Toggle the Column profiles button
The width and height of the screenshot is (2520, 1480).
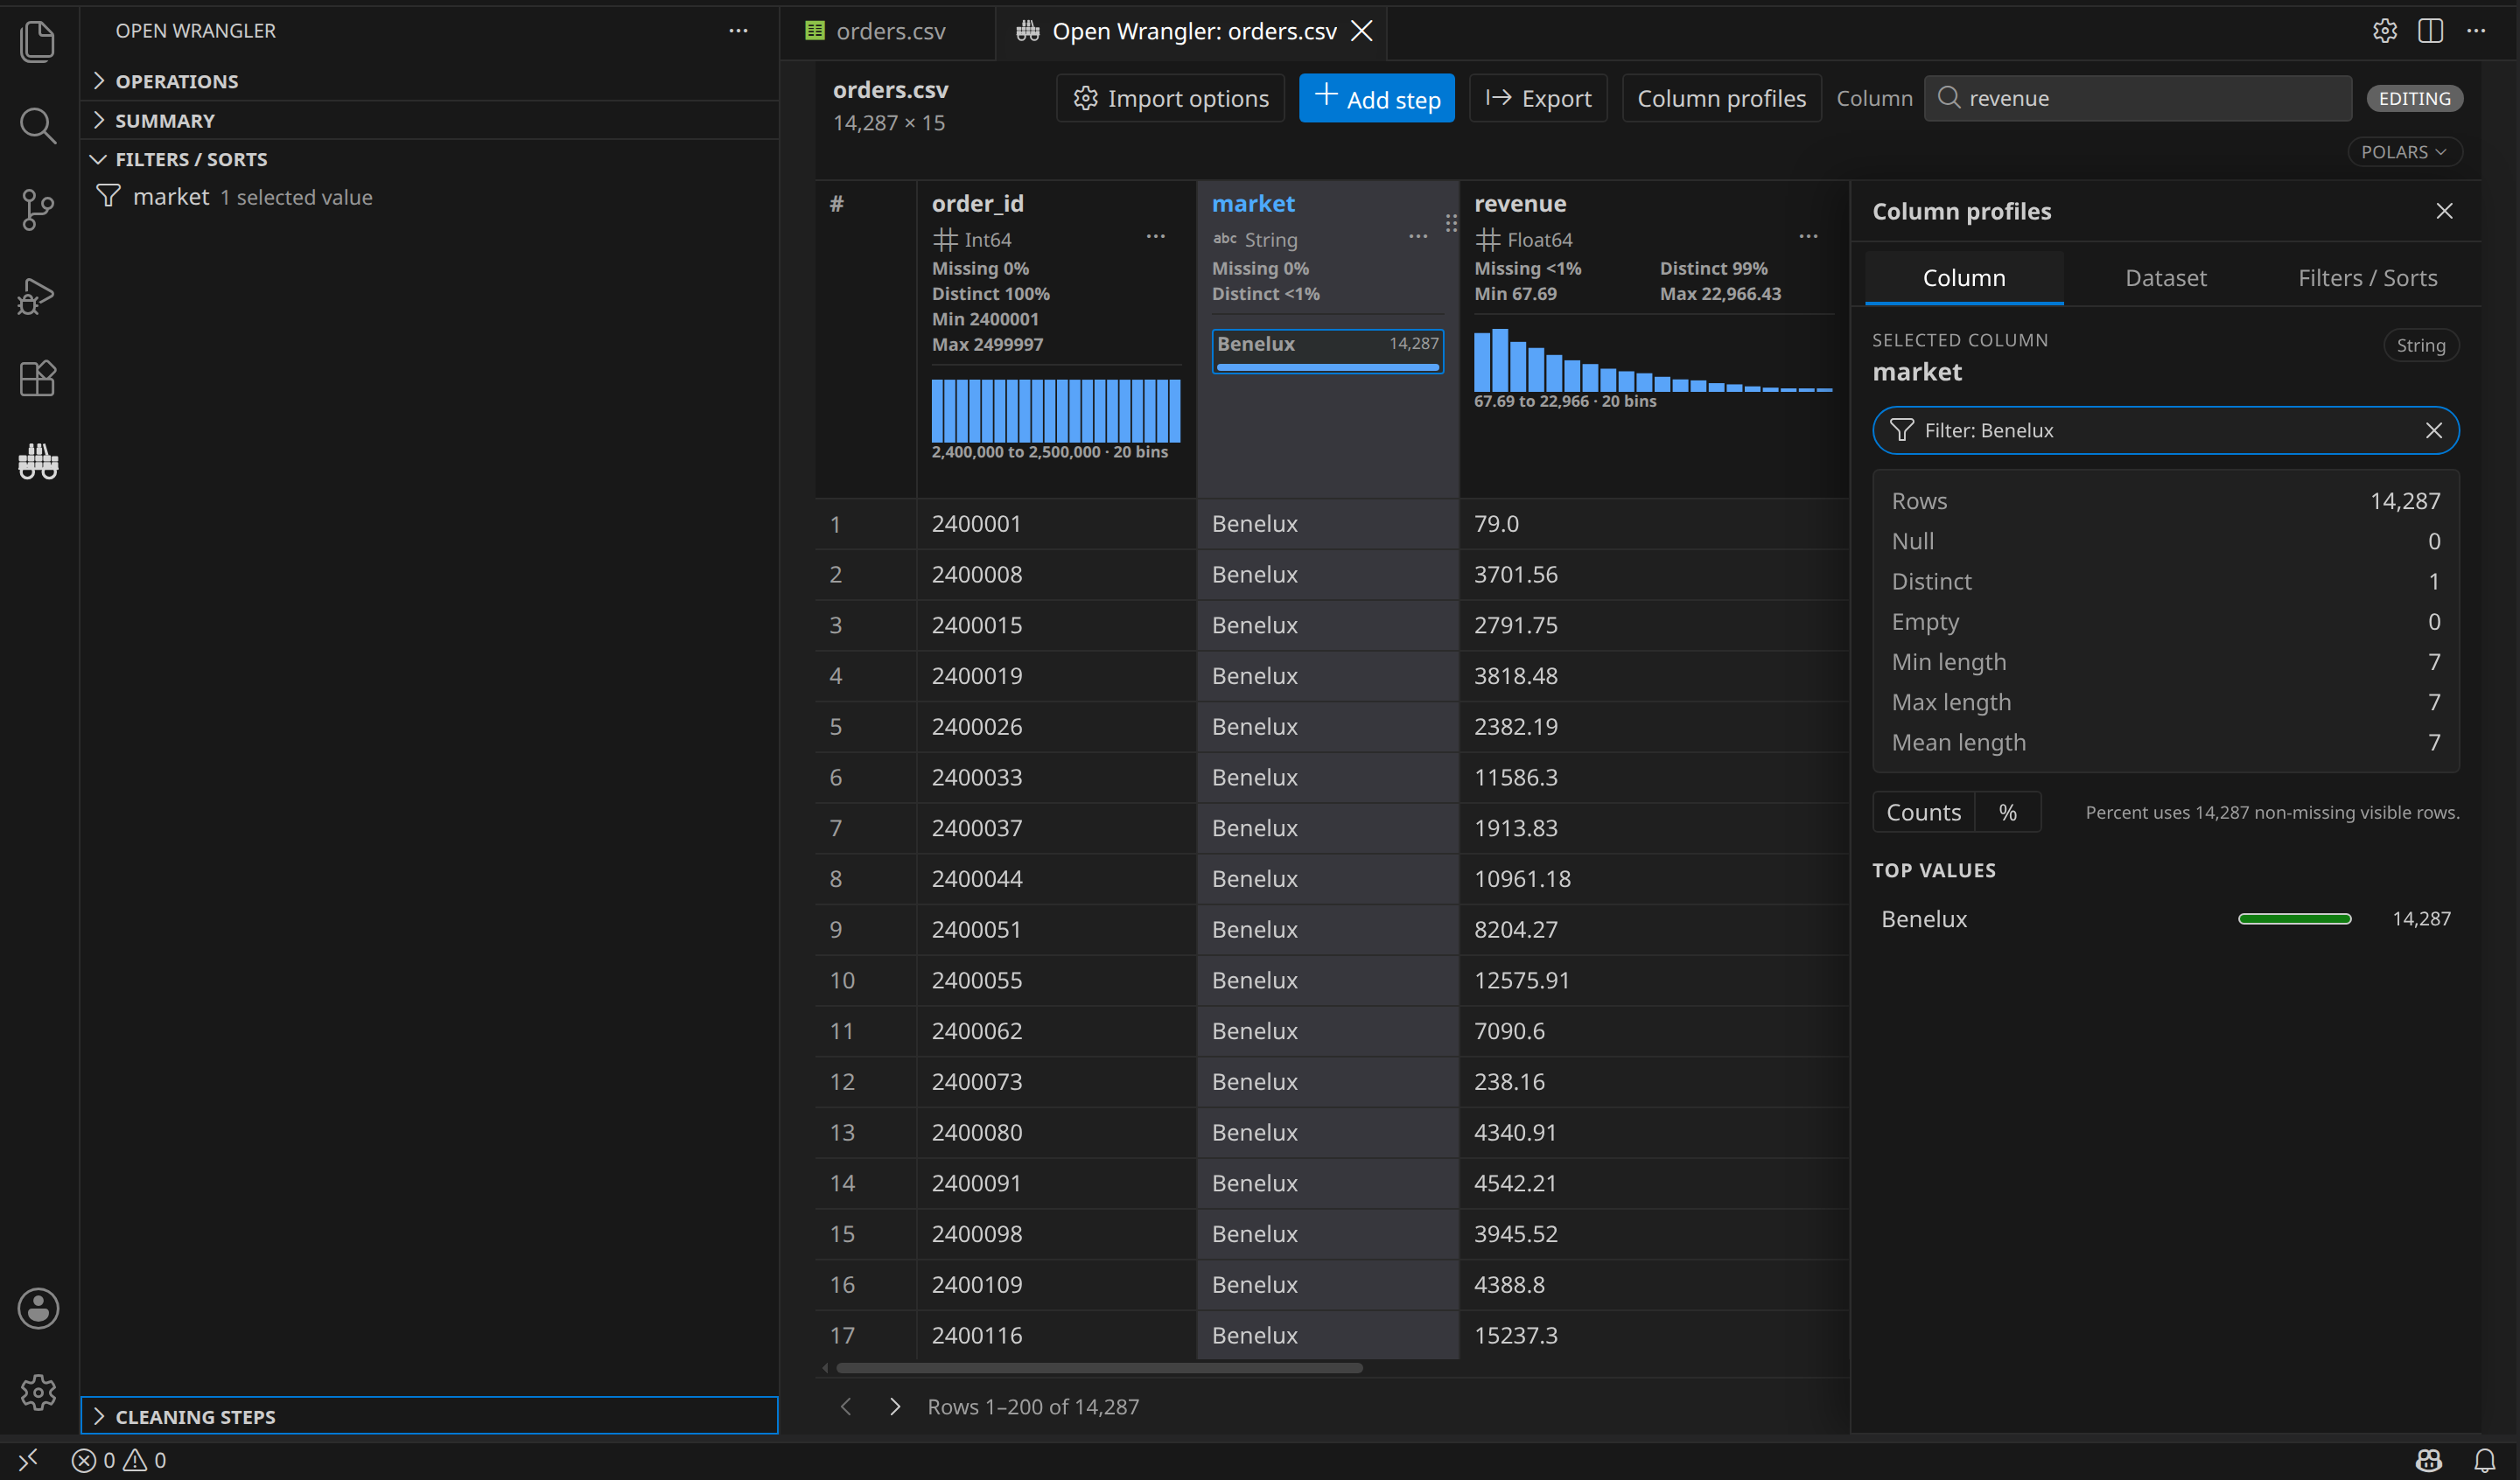point(1721,98)
